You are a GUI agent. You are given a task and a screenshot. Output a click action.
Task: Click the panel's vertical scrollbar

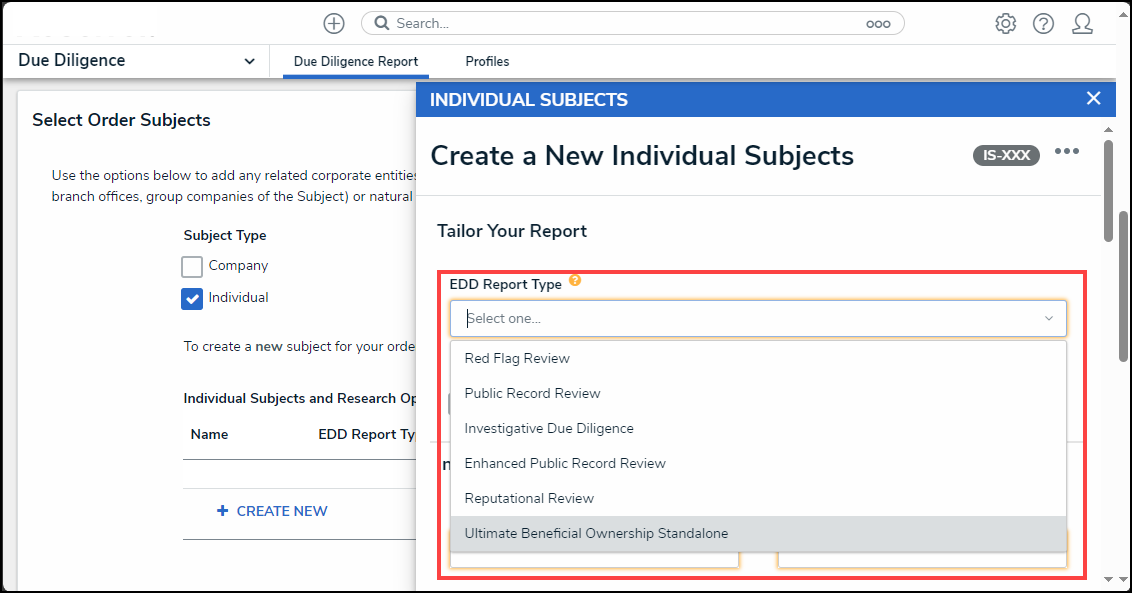pyautogui.click(x=1108, y=191)
